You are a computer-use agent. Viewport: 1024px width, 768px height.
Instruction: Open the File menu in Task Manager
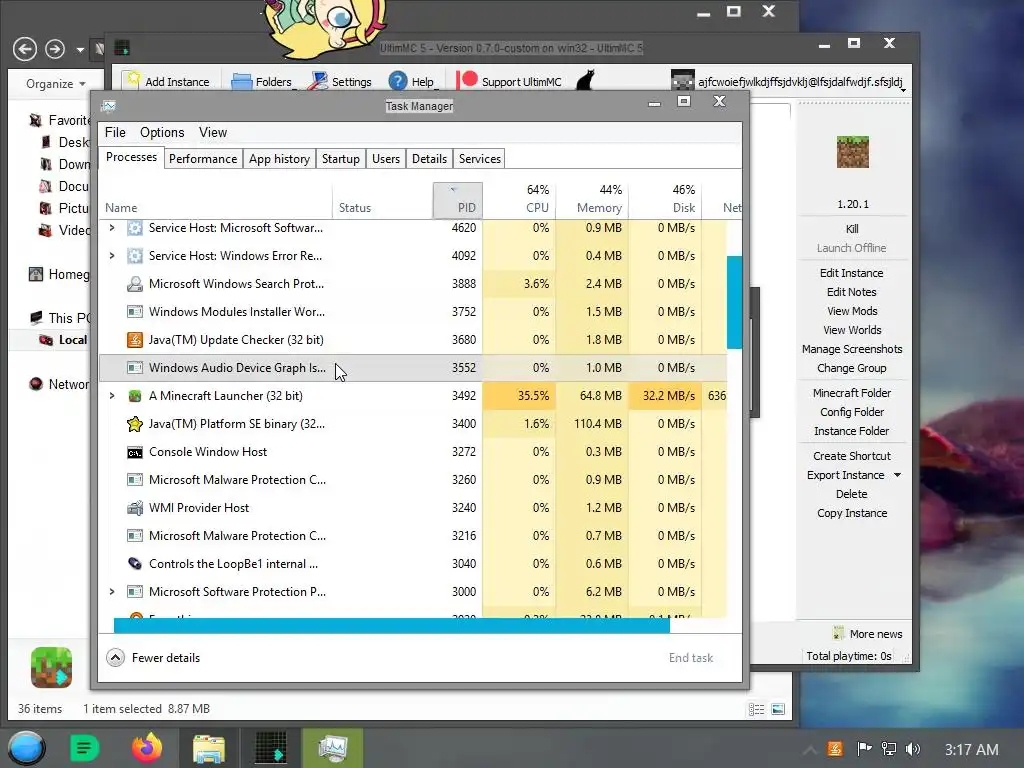pos(115,133)
